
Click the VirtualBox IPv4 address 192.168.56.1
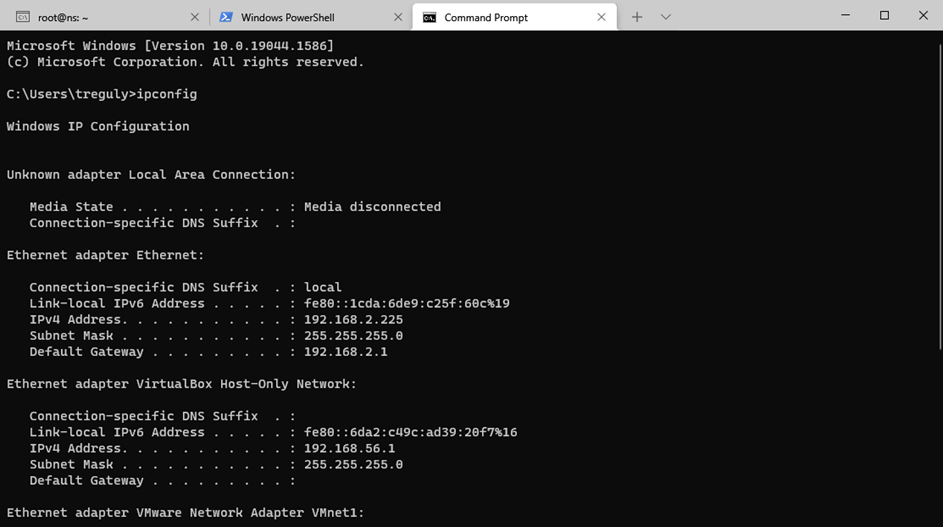point(349,448)
